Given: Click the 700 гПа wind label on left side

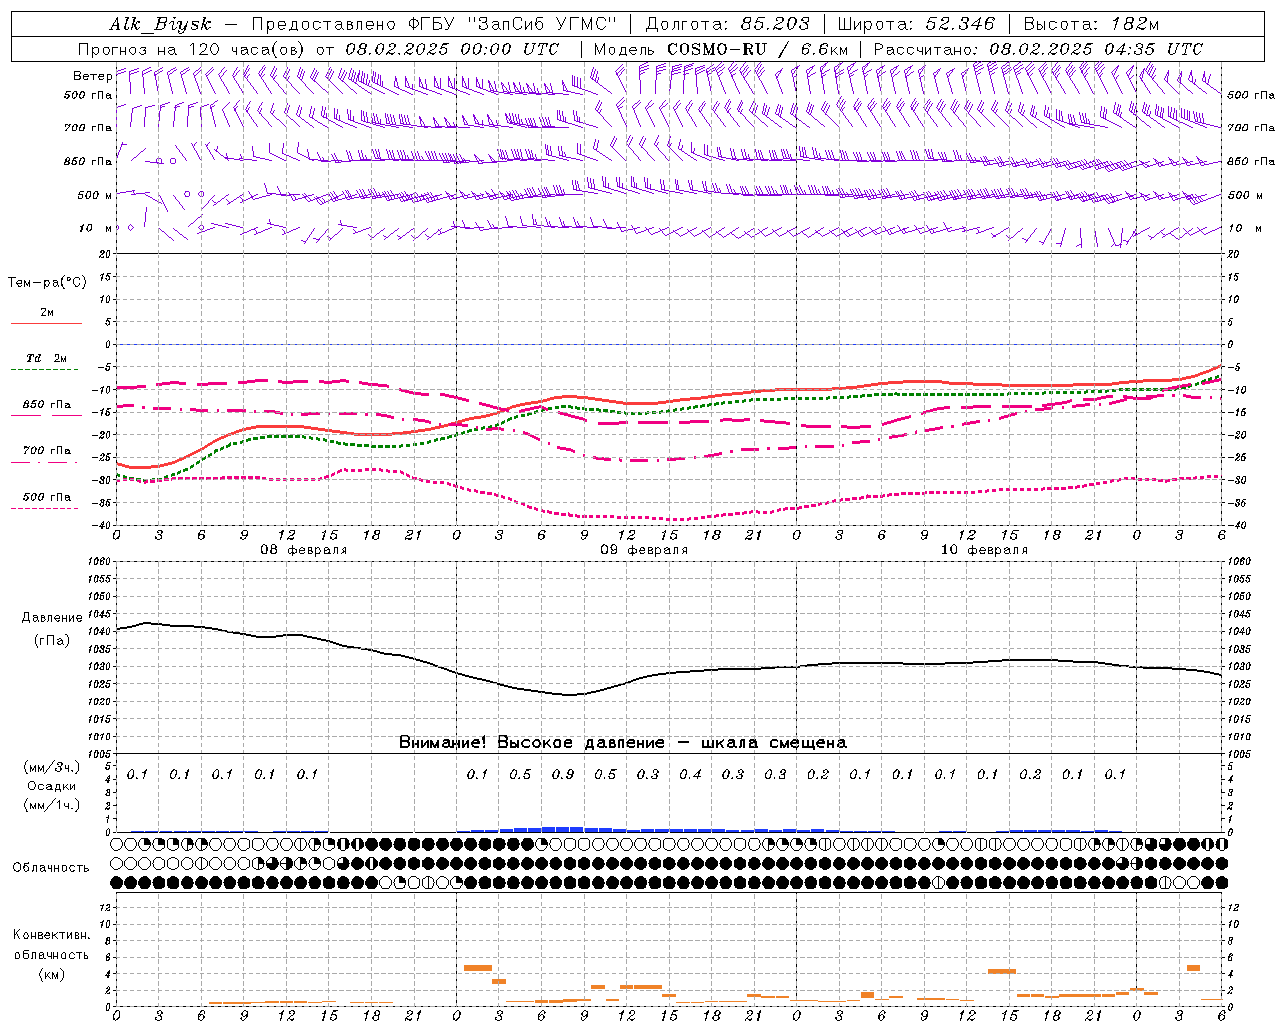Looking at the screenshot, I should coord(88,128).
